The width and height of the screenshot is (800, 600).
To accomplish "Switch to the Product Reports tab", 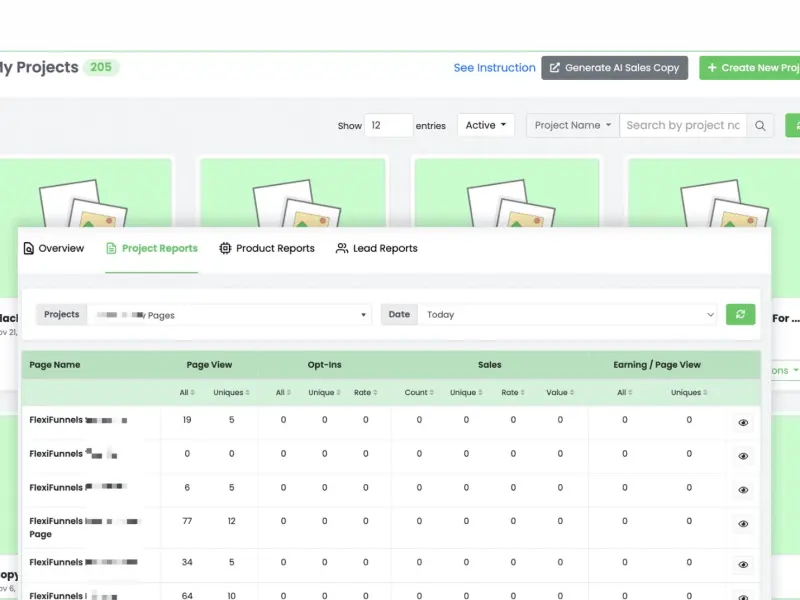I will [267, 248].
